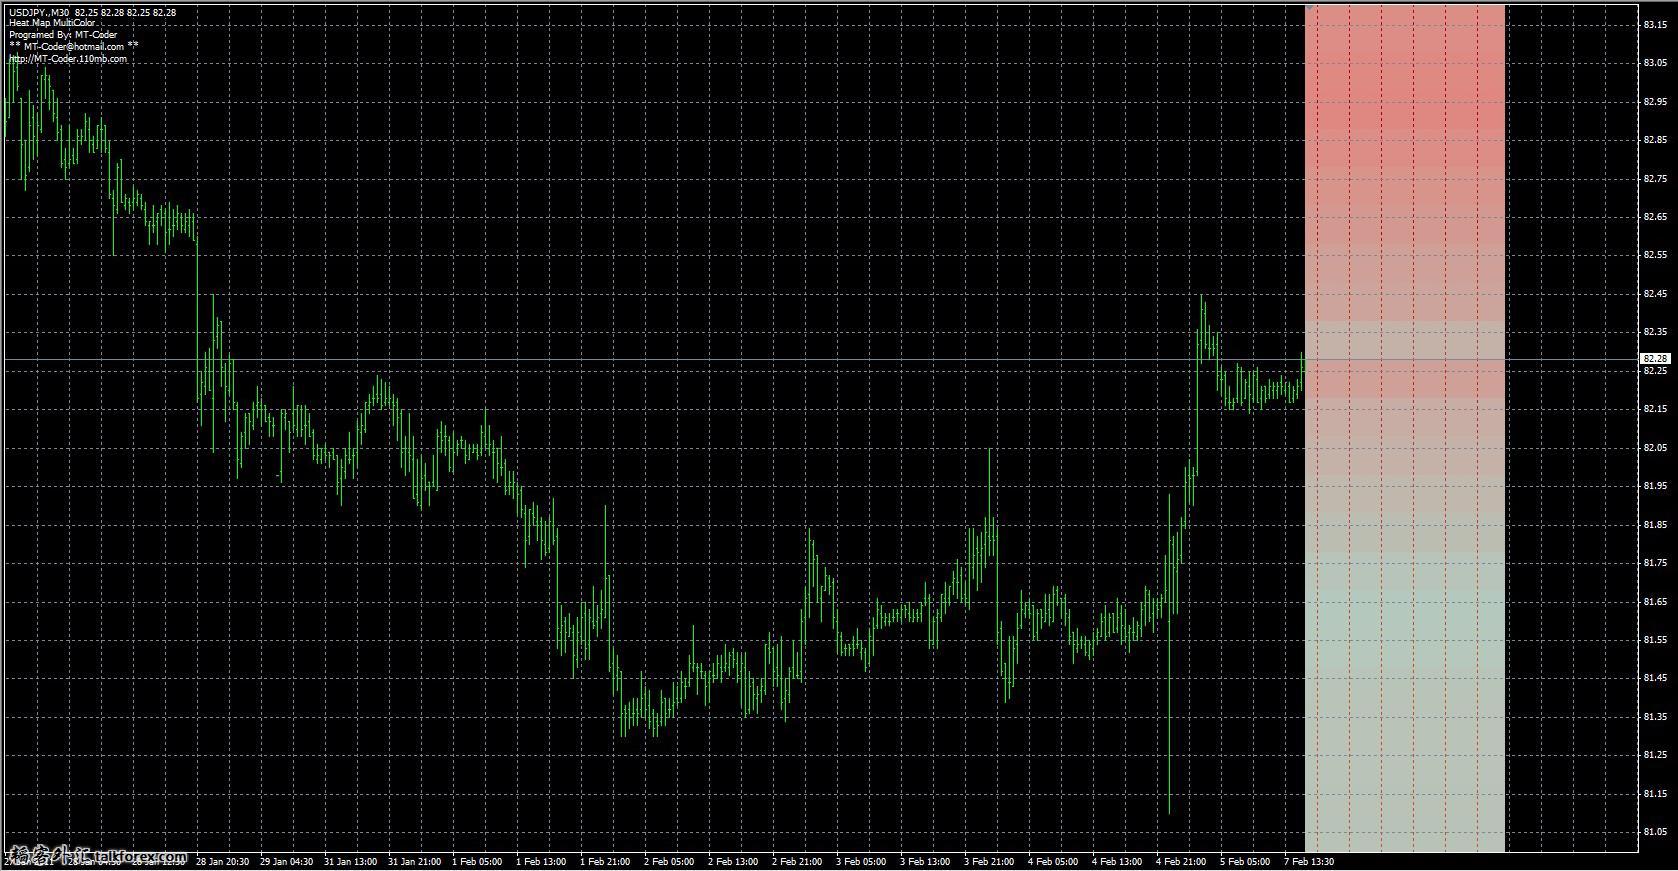Click the '2 Feb 21:00' time label
The height and width of the screenshot is (871, 1678).
797,861
